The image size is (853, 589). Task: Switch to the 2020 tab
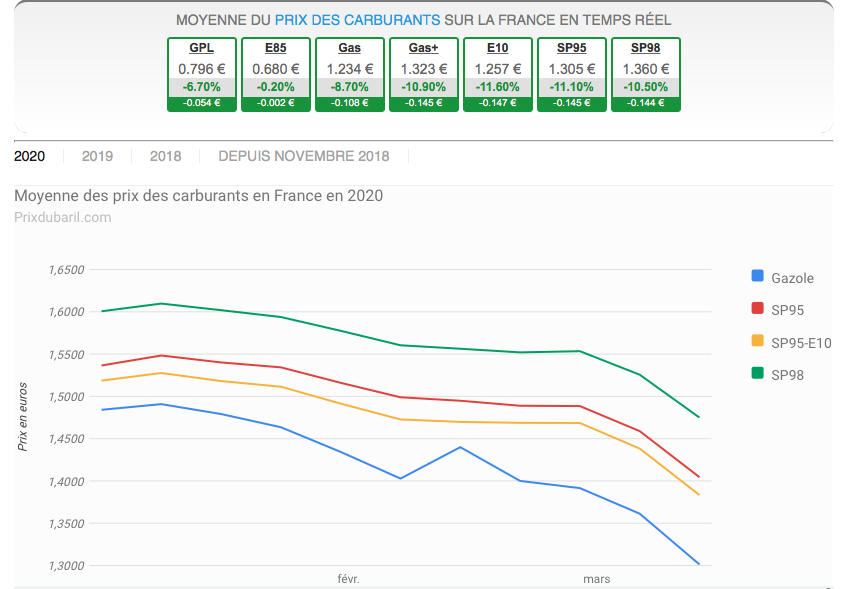30,156
